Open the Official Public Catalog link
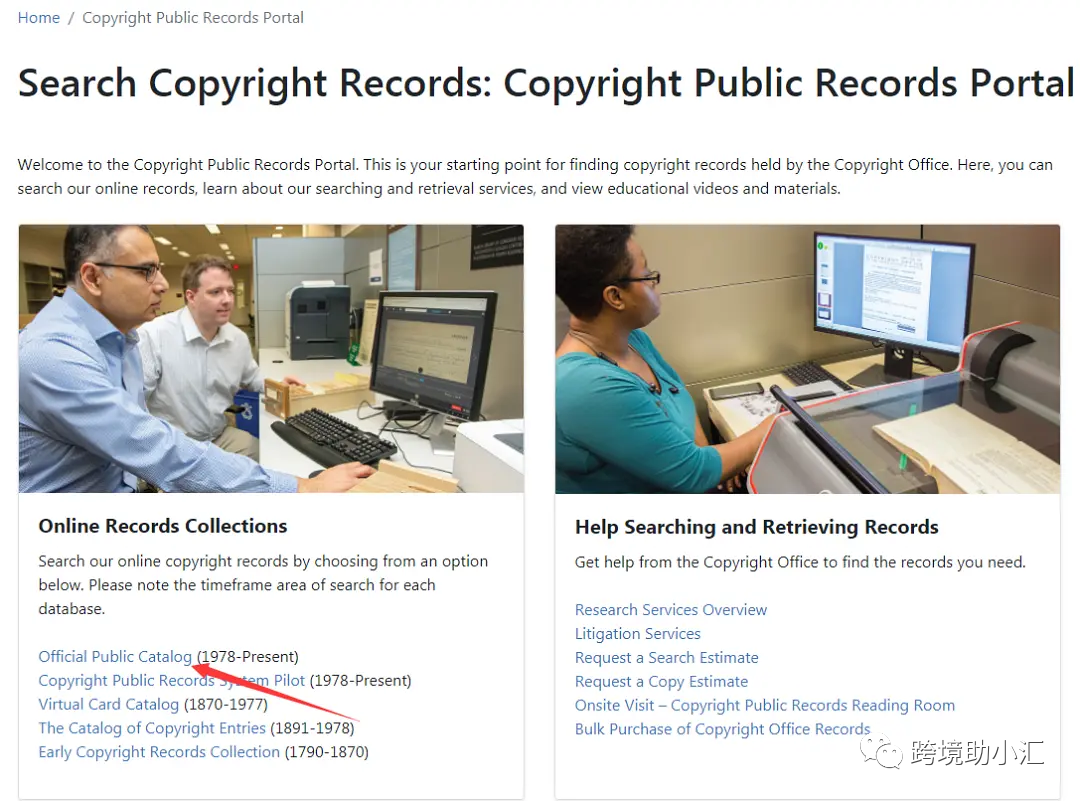This screenshot has height=801, width=1080. pos(115,656)
